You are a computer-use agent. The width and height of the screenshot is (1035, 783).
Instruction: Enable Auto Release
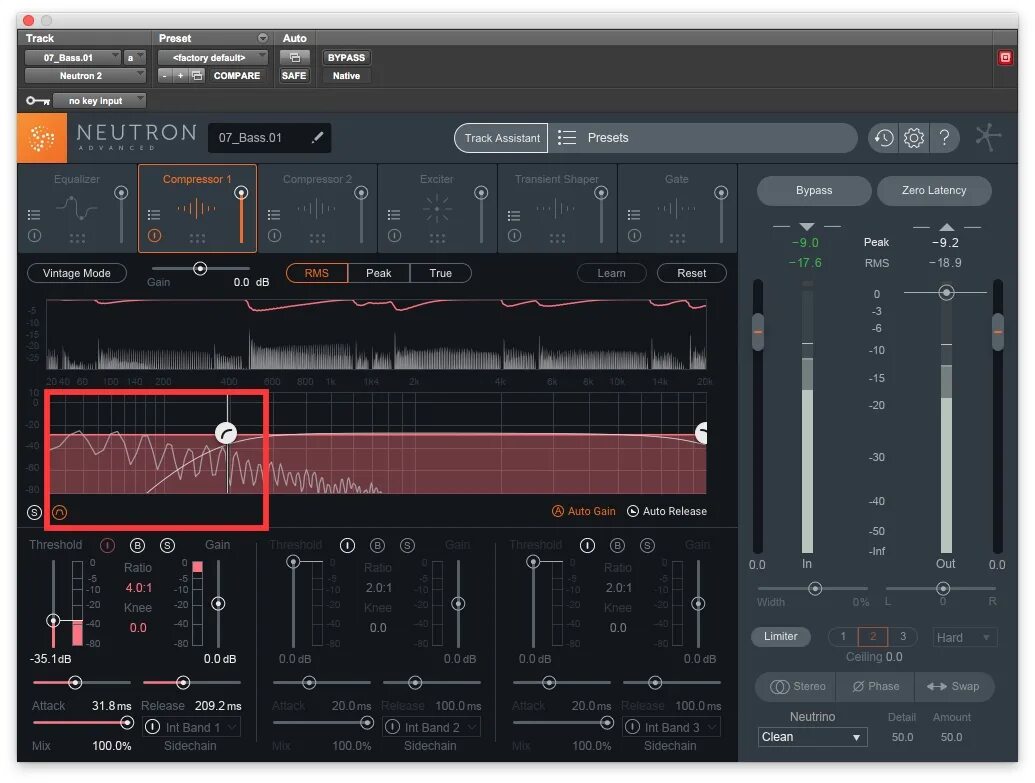(667, 511)
